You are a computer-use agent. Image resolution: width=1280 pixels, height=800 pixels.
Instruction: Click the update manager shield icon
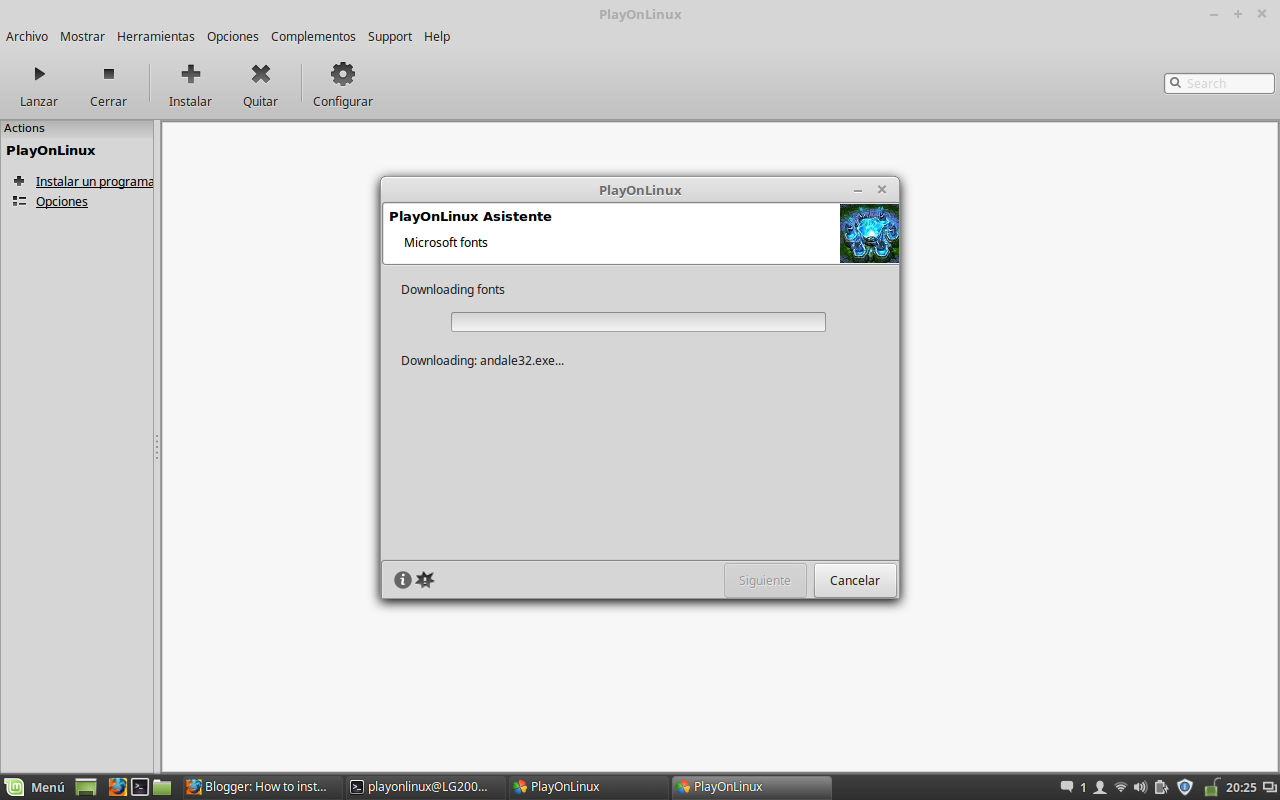(1185, 787)
